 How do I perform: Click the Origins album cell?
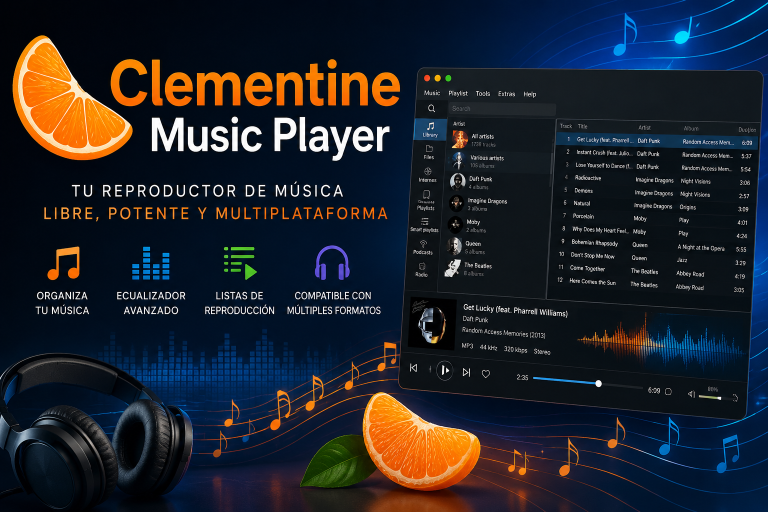pyautogui.click(x=688, y=207)
